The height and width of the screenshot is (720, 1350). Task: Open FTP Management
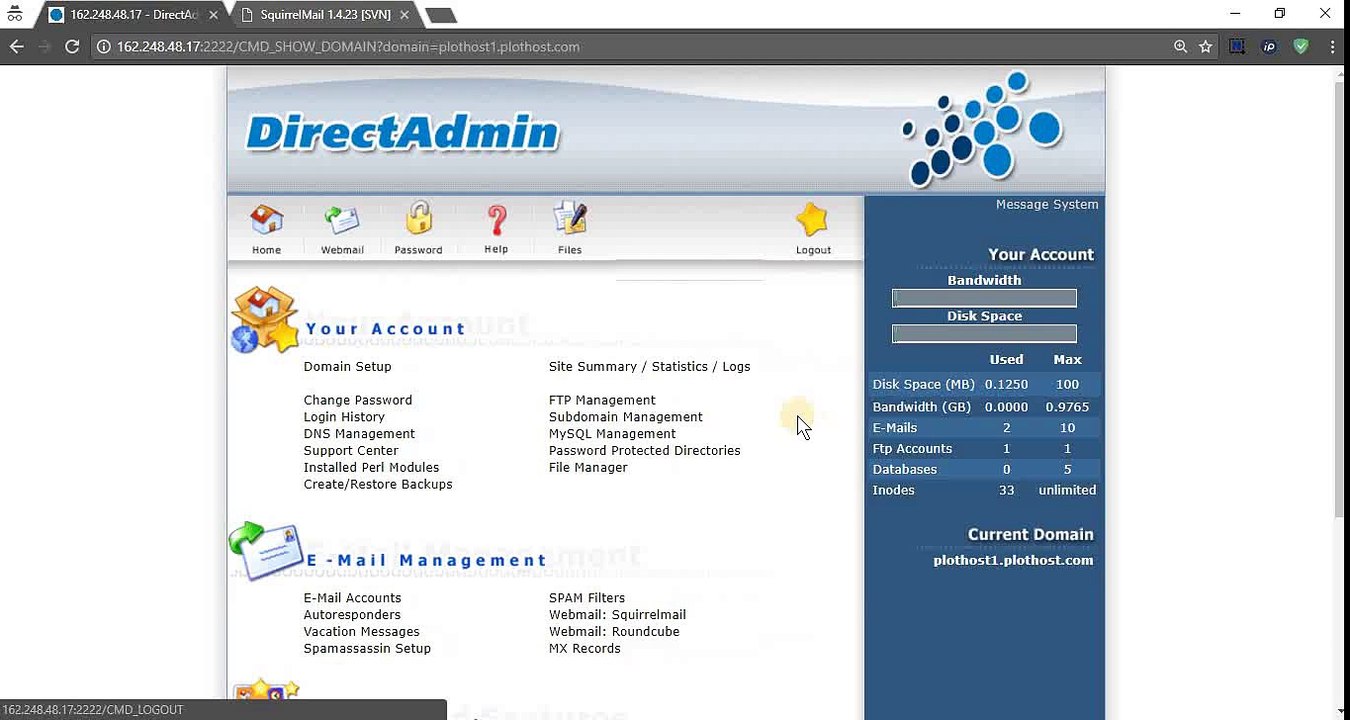pyautogui.click(x=602, y=400)
